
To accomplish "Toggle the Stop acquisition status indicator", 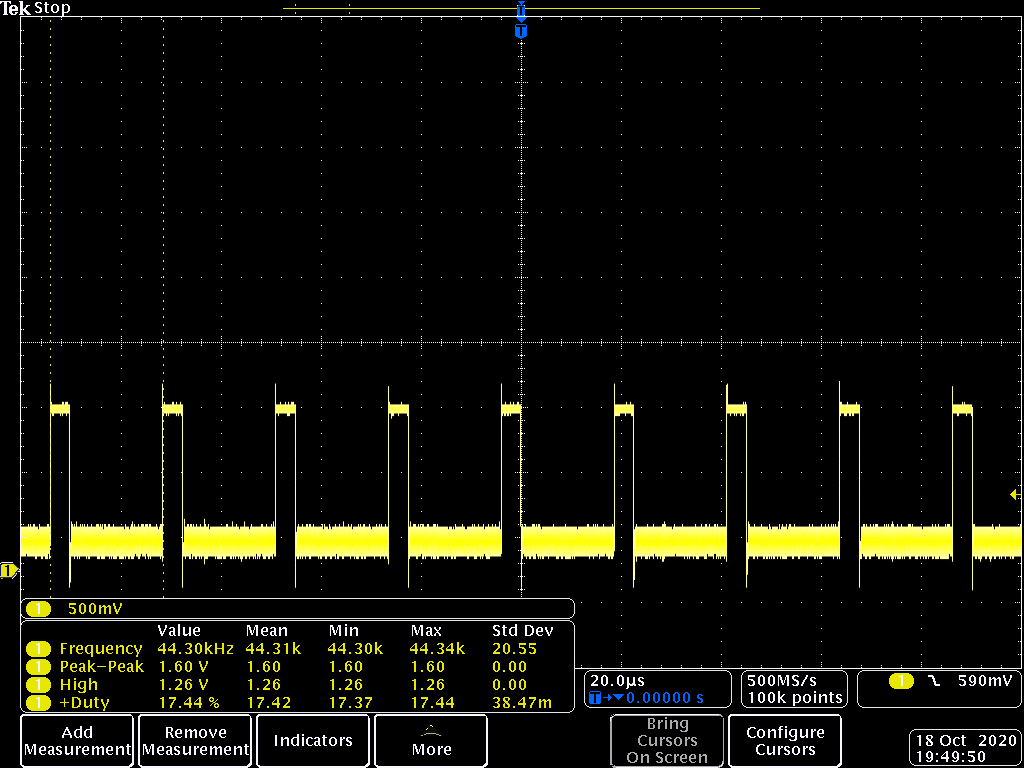I will (52, 8).
